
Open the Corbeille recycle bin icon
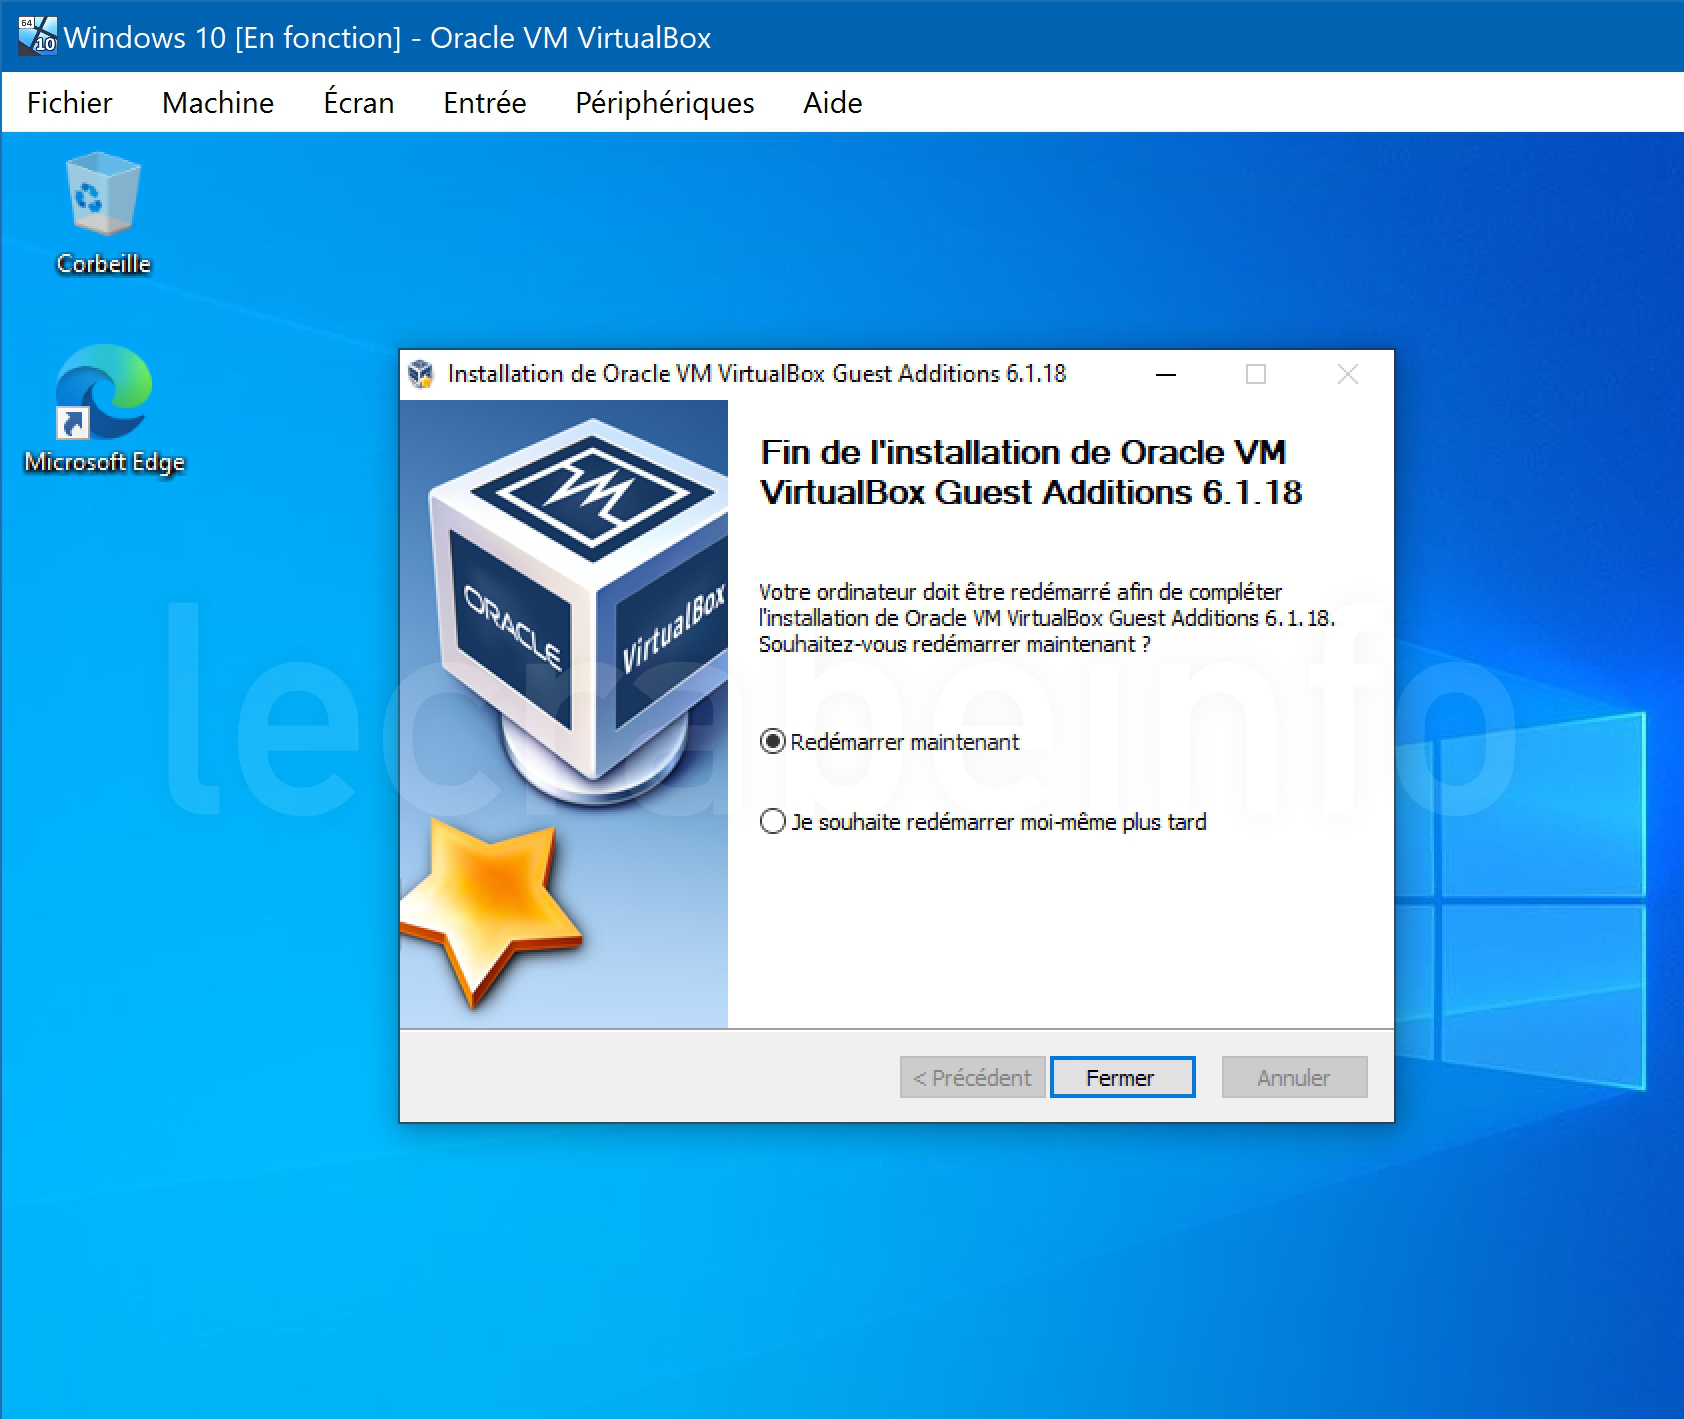click(103, 212)
